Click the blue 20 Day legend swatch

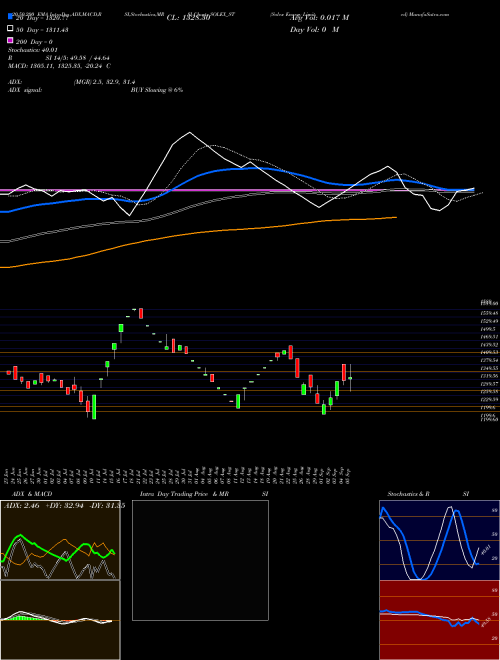pos(10,17)
